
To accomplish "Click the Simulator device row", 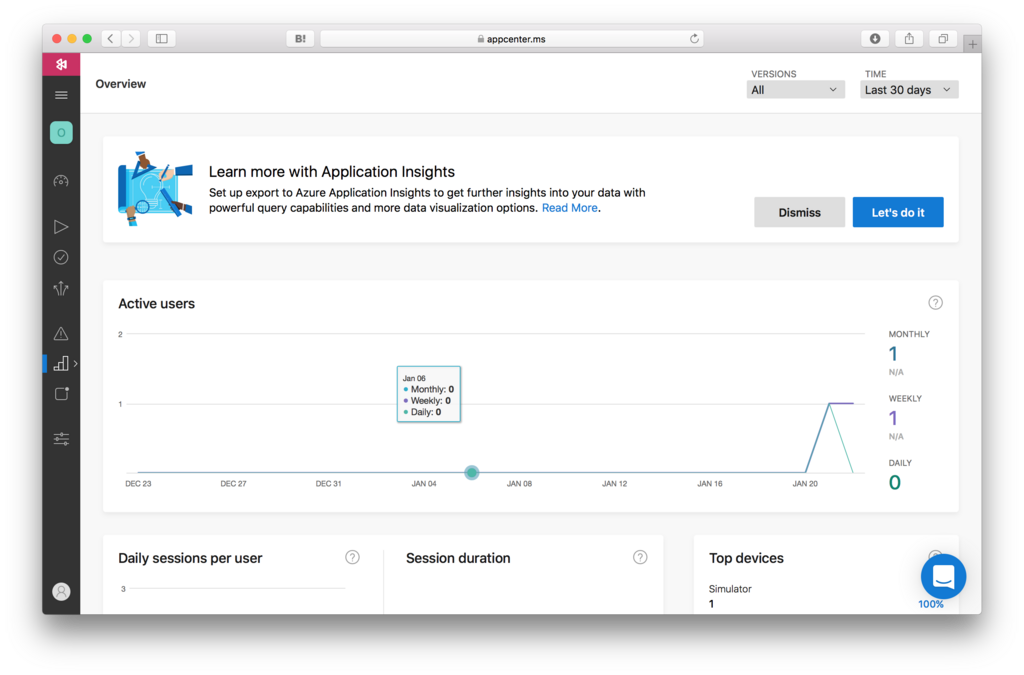I will (x=825, y=596).
